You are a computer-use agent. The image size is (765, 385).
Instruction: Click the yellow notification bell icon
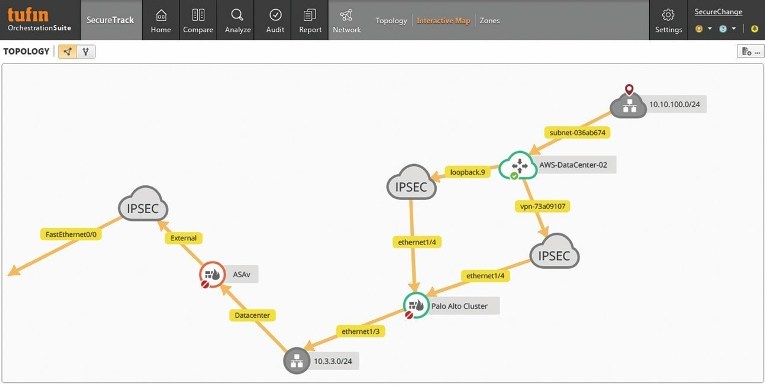755,29
